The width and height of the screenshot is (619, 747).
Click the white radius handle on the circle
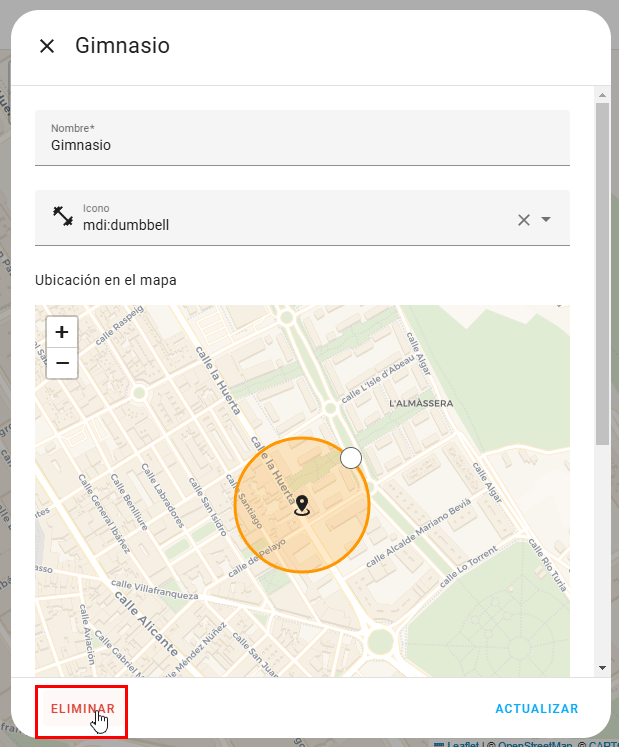[350, 458]
